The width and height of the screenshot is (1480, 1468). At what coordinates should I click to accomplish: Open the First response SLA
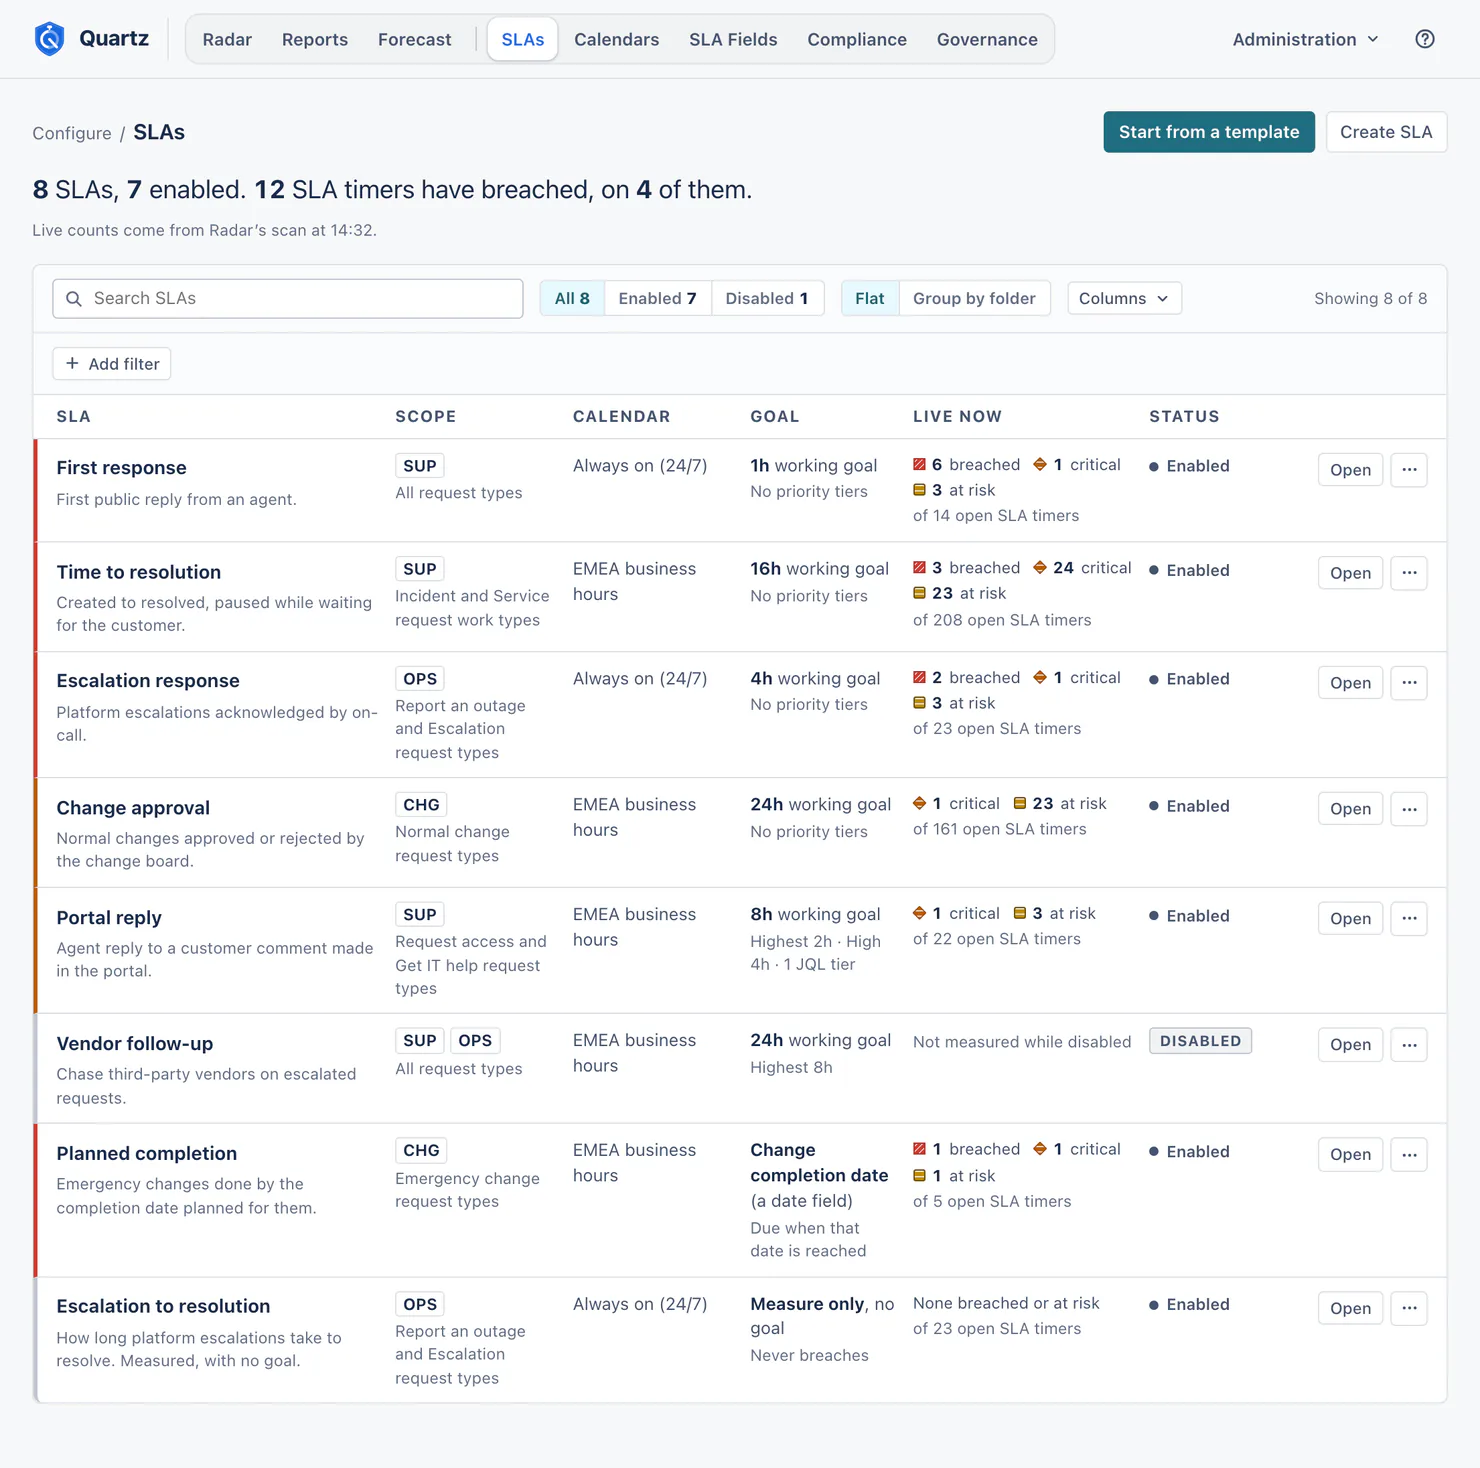coord(1350,470)
